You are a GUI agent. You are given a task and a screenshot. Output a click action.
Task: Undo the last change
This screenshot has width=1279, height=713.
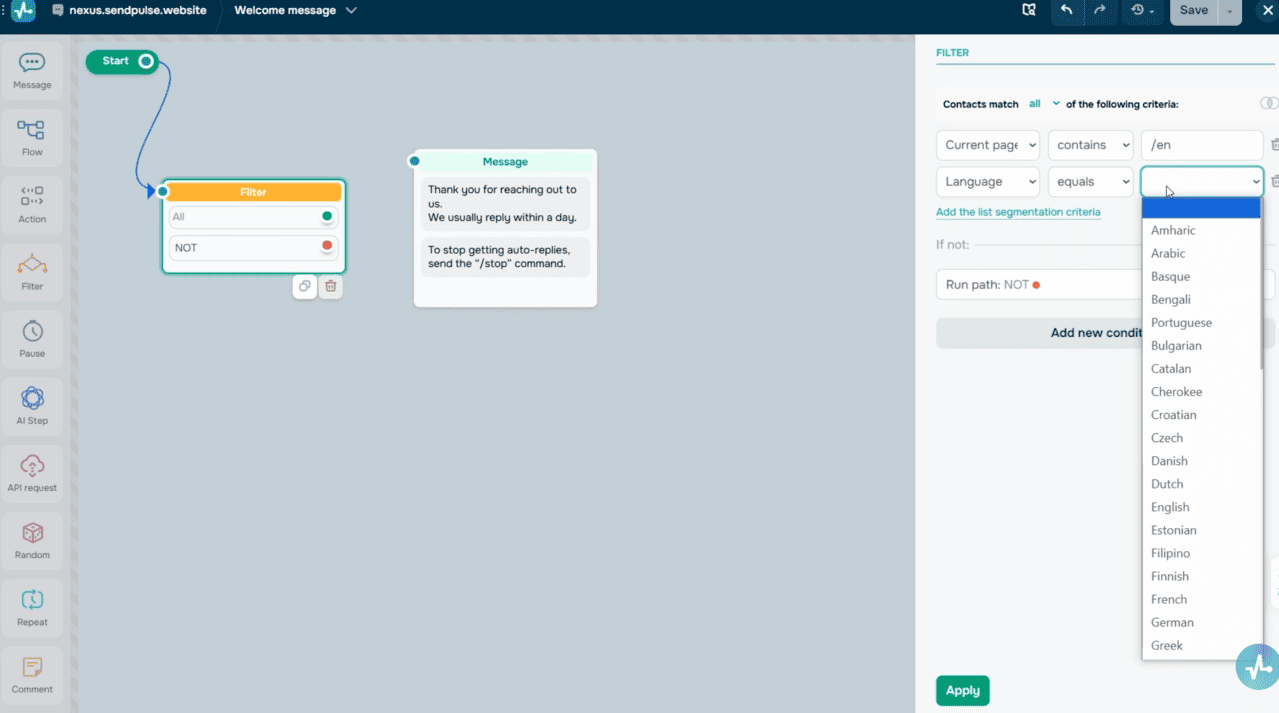1066,10
